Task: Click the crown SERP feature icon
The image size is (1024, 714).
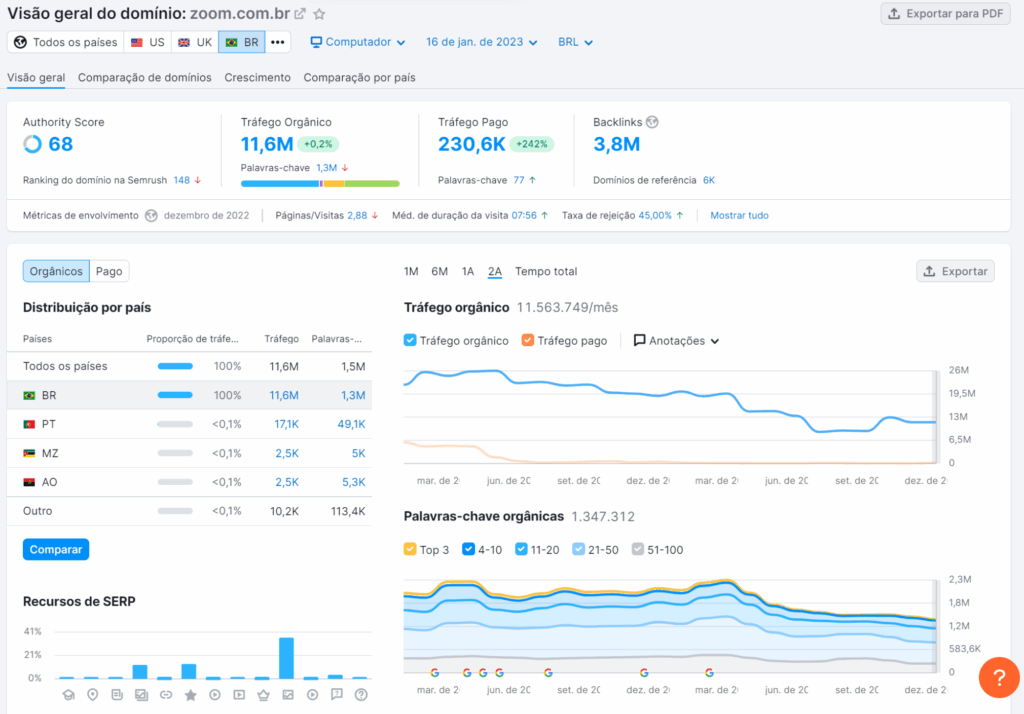Action: pos(263,694)
